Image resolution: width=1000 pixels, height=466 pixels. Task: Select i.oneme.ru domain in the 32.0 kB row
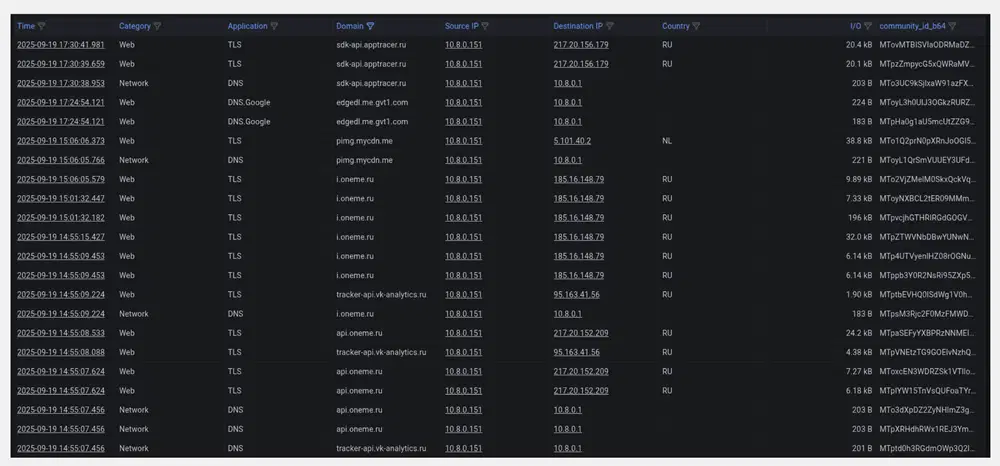(355, 237)
